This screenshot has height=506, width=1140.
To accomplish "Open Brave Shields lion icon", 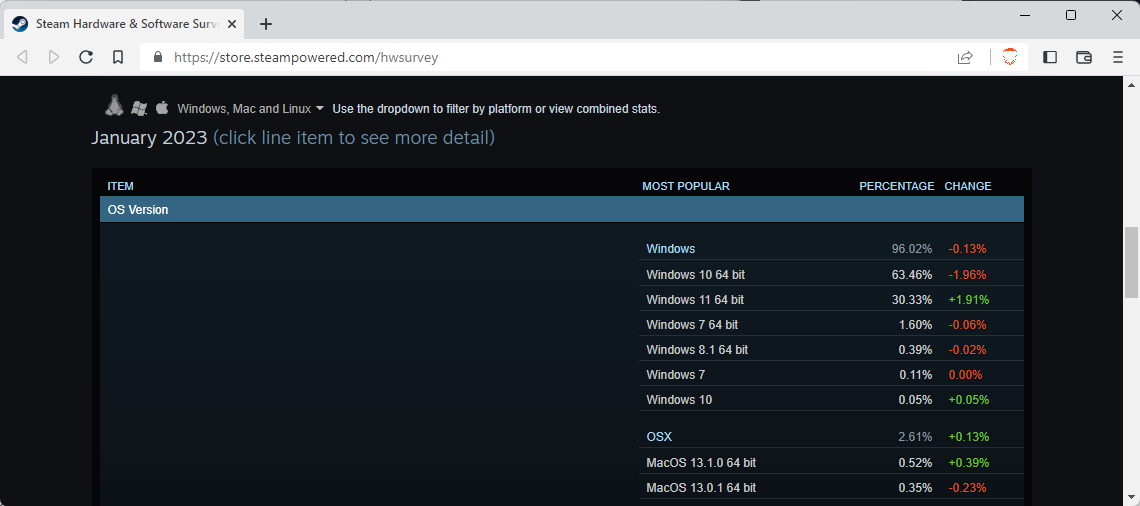I will click(x=1010, y=57).
